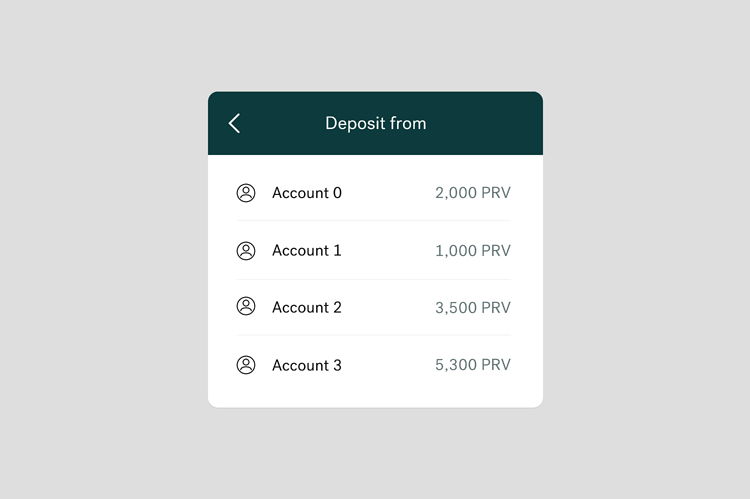
Task: Select the Account 1 label
Action: coord(307,251)
